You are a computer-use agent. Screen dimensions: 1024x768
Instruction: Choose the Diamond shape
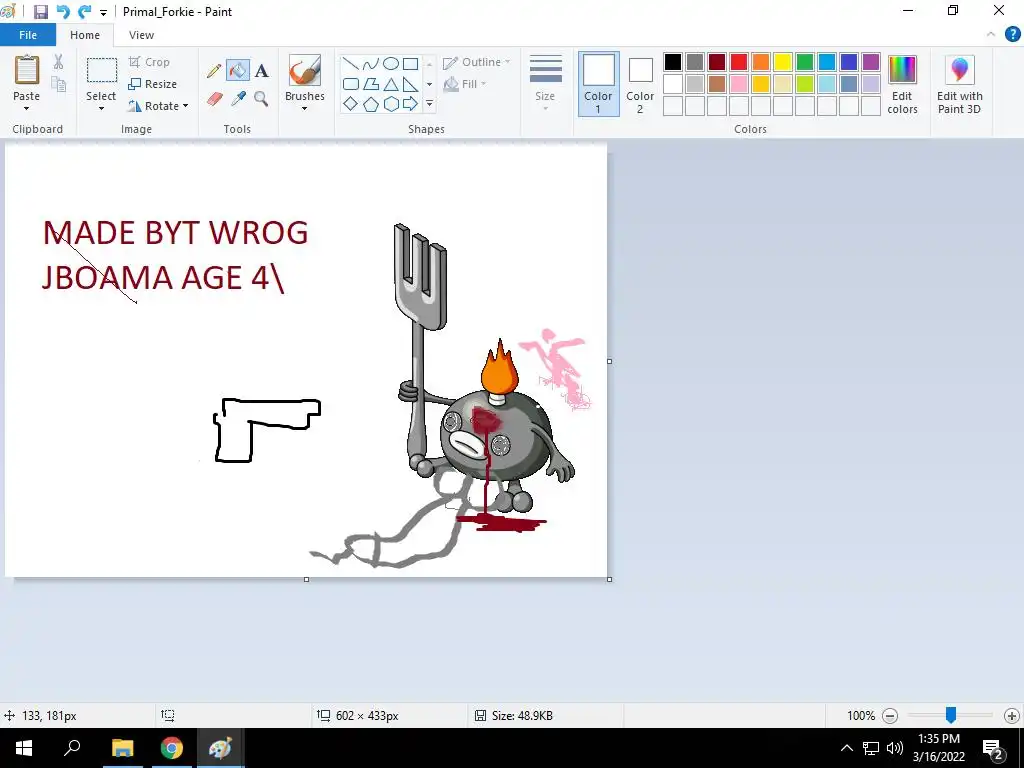coord(351,104)
